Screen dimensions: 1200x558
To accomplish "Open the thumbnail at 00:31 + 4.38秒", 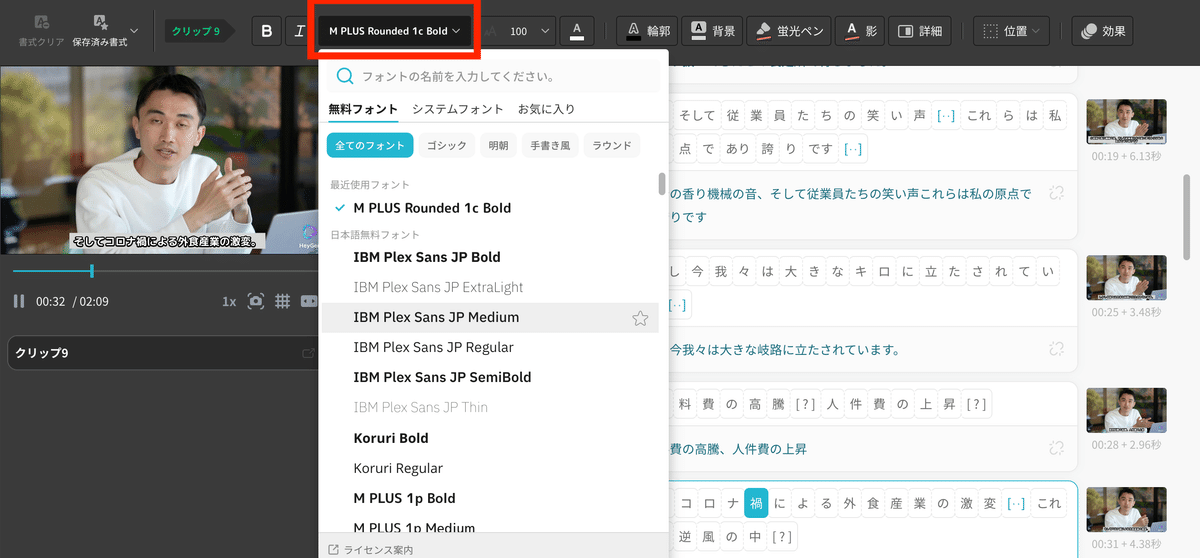I will coord(1126,510).
